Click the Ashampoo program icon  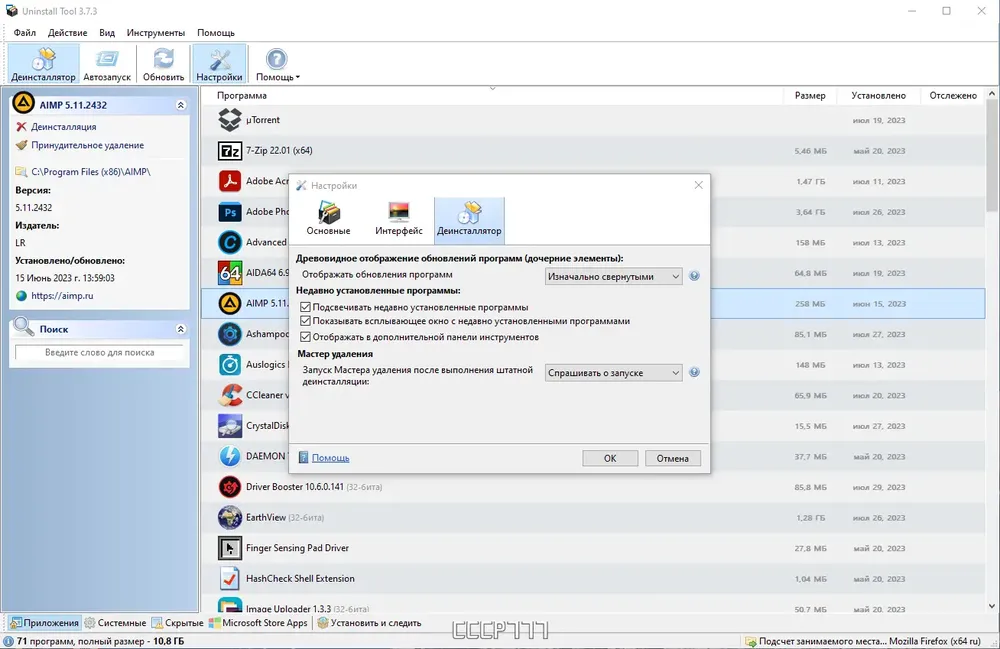tap(230, 334)
